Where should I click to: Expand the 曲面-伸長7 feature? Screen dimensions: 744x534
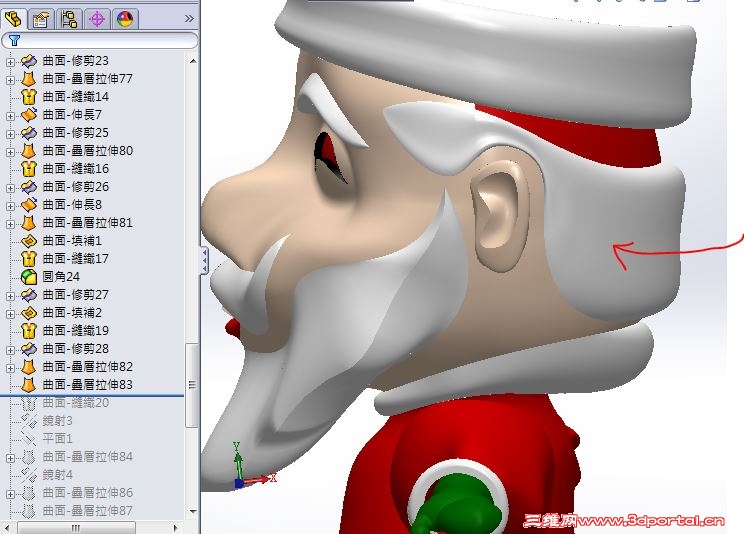(x=10, y=116)
